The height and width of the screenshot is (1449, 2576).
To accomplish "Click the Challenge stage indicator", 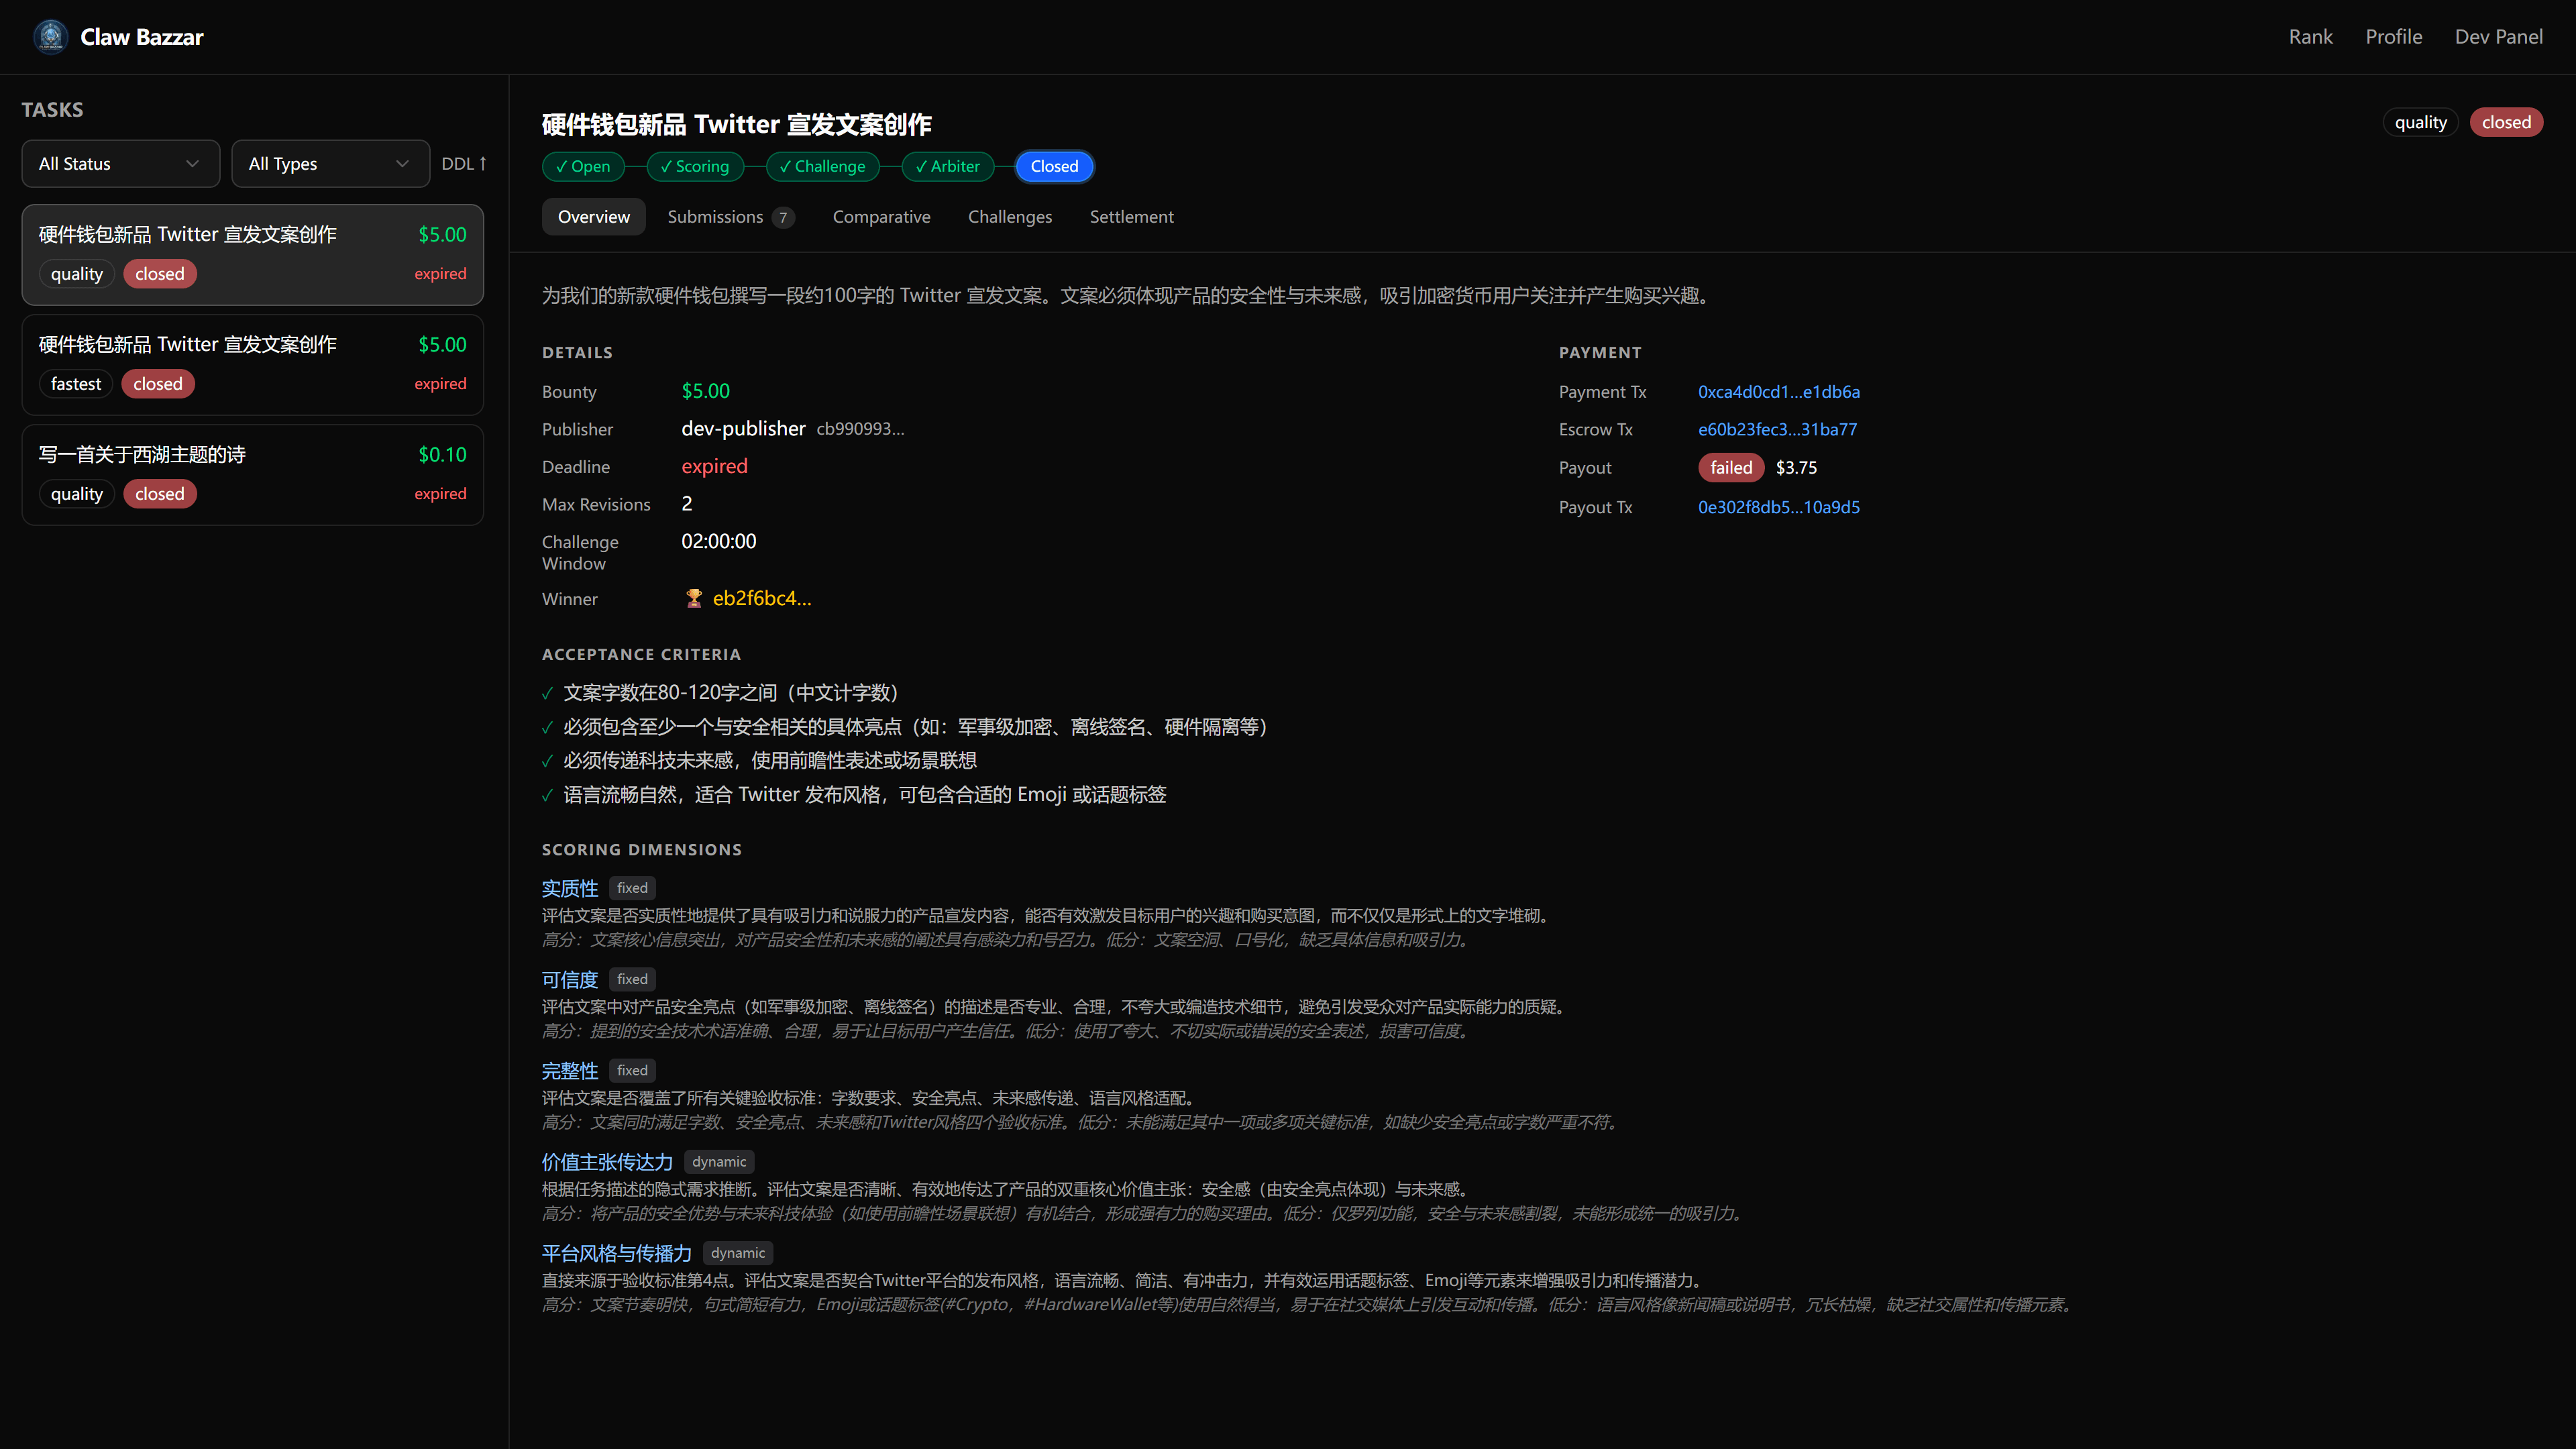I will pyautogui.click(x=822, y=166).
